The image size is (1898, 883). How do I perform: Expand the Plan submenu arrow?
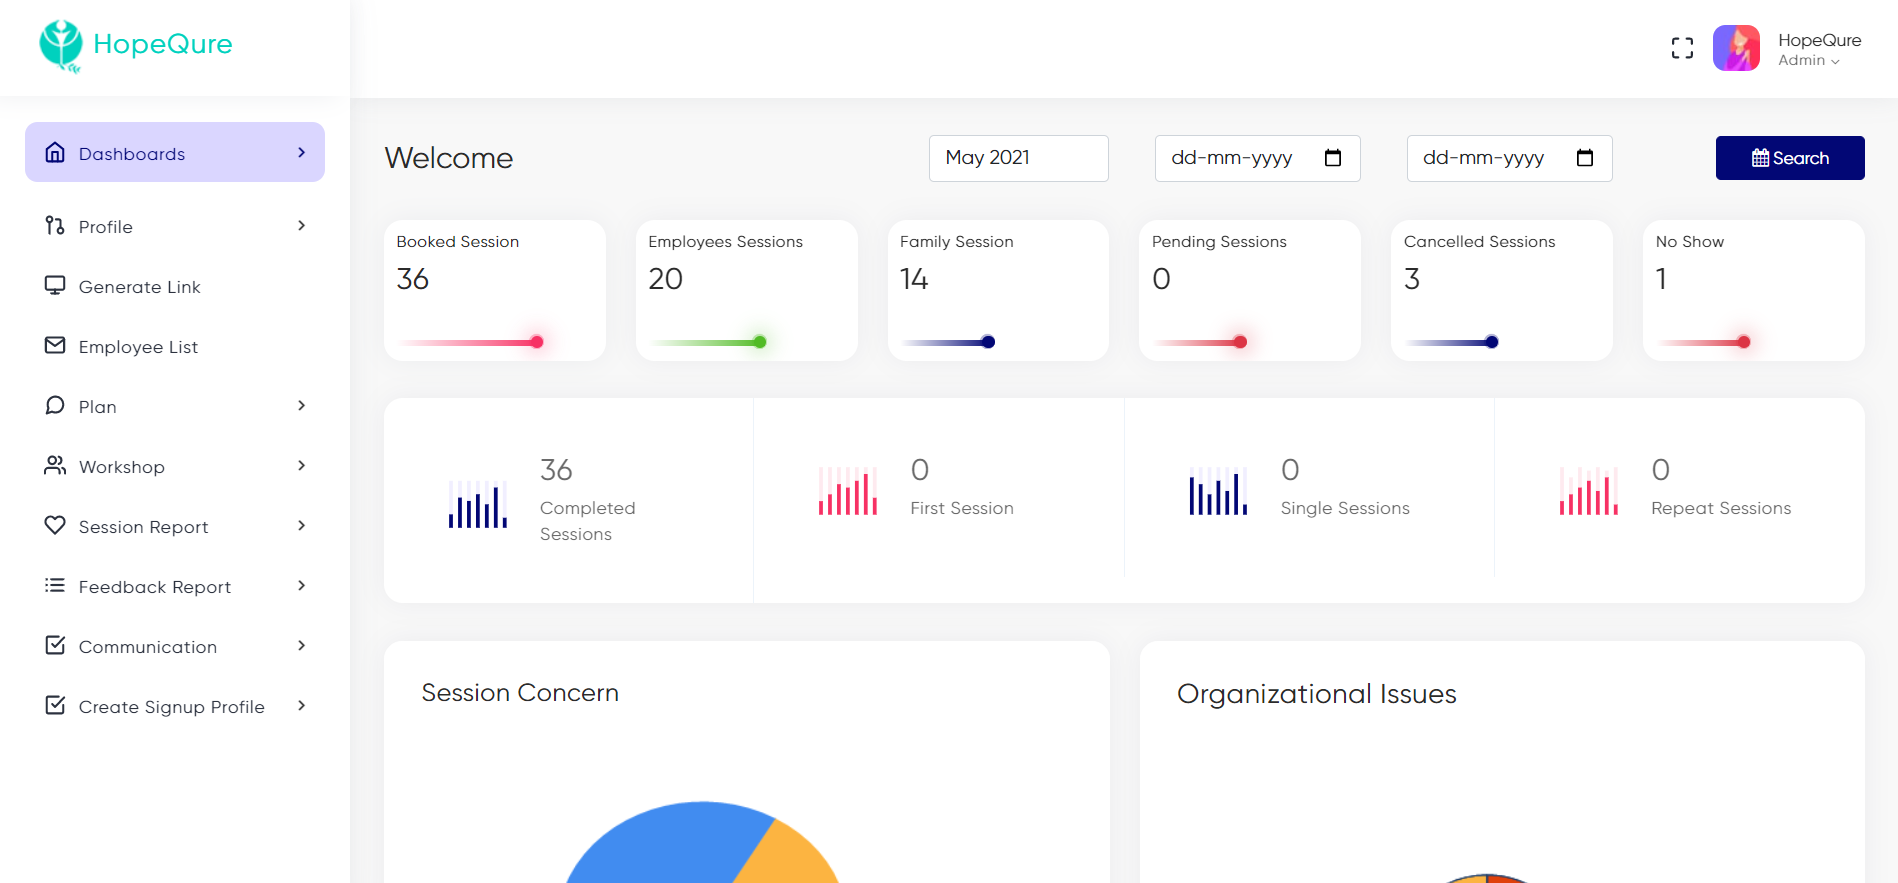click(x=301, y=406)
